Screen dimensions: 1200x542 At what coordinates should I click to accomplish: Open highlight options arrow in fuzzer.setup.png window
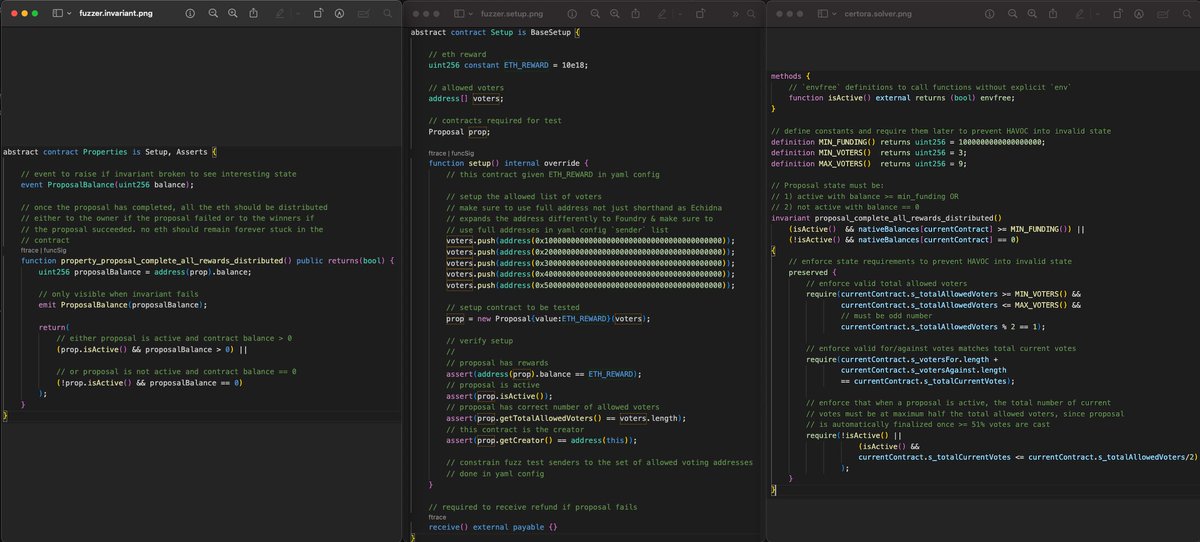680,14
